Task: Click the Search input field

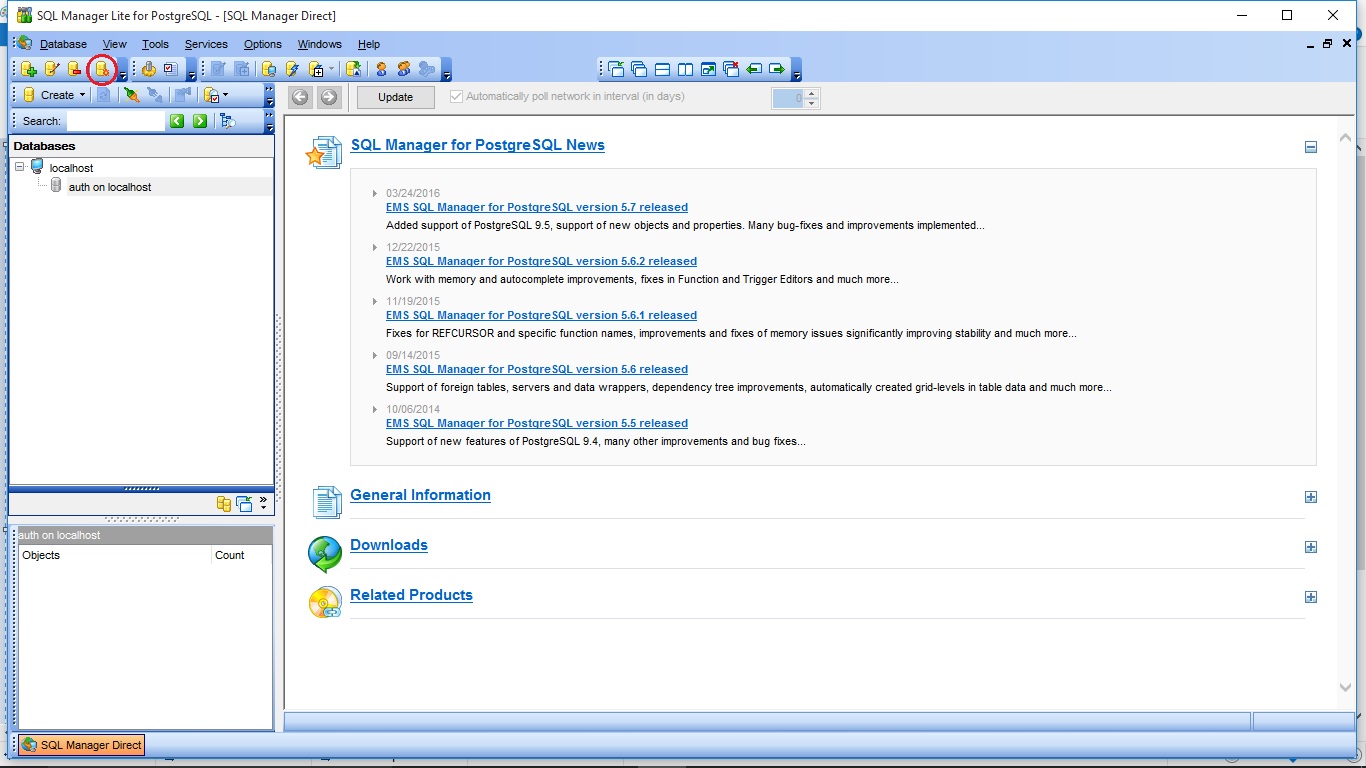Action: [115, 121]
